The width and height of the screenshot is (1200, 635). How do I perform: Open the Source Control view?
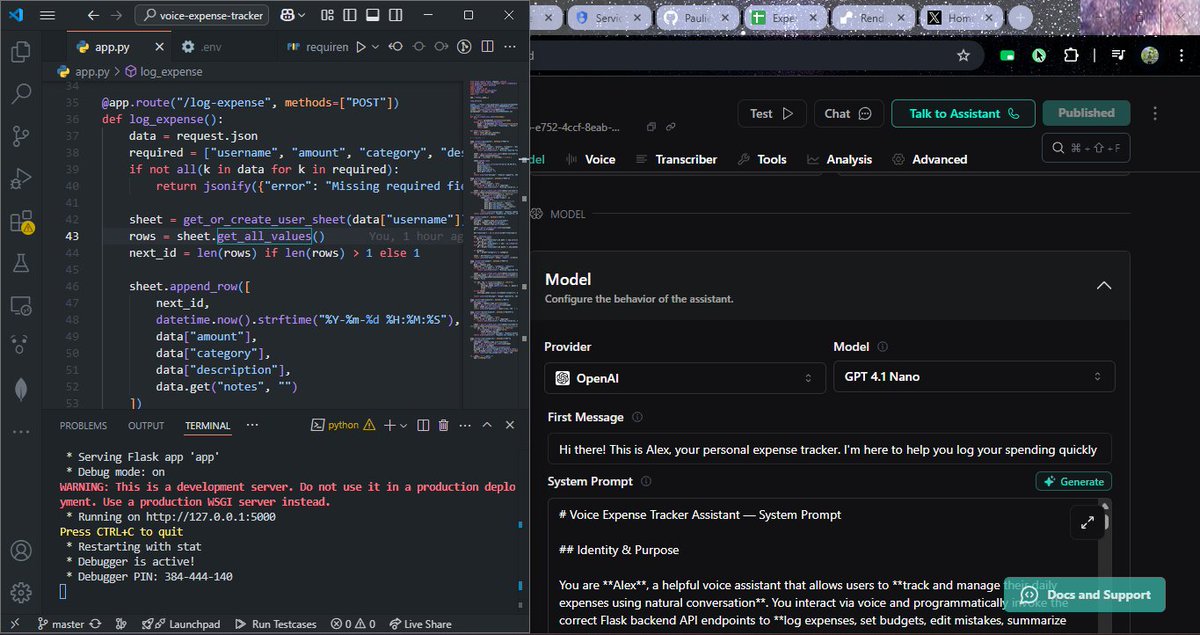21,137
